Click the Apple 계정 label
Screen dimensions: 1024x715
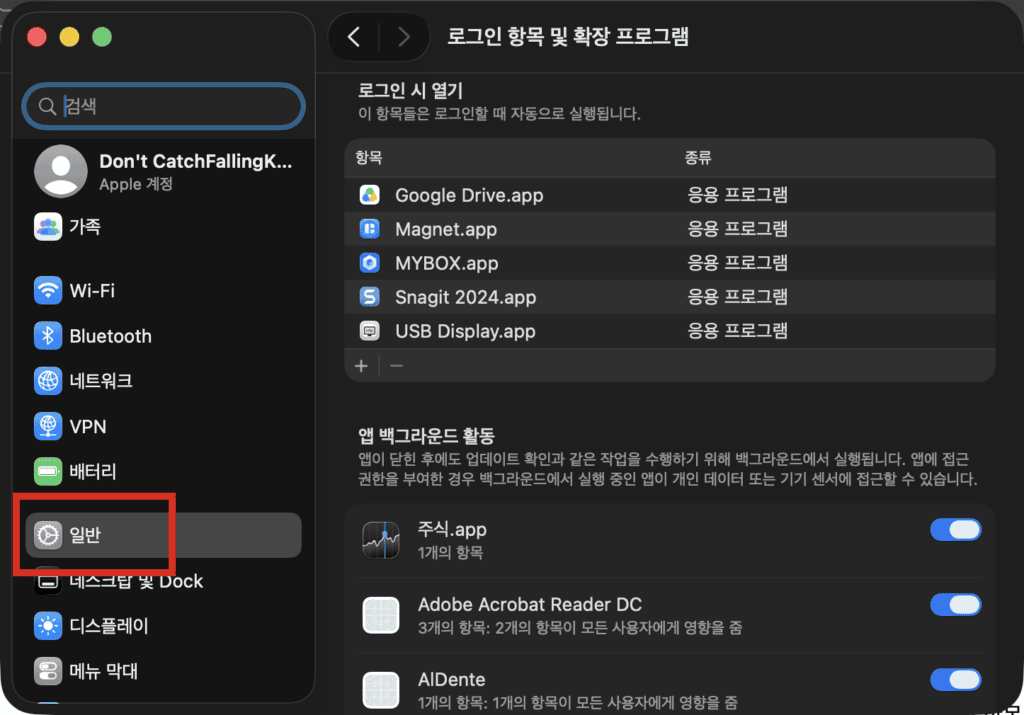click(136, 184)
